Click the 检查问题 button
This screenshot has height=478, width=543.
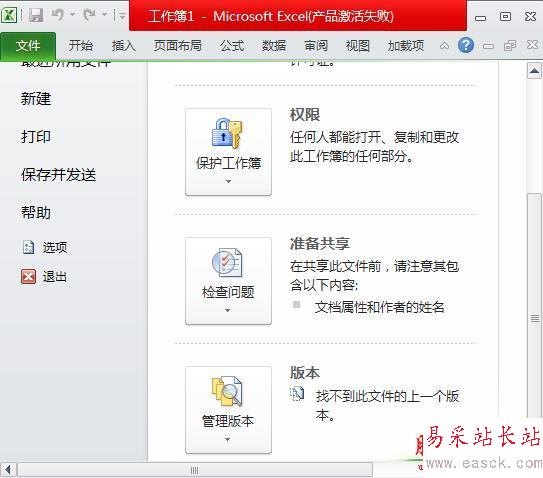pos(229,281)
